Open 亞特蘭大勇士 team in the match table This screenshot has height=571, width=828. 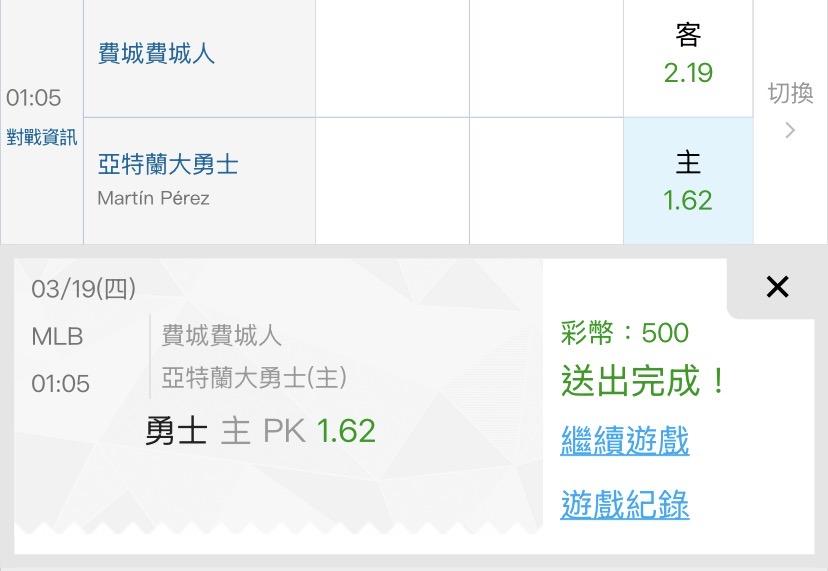tap(168, 164)
